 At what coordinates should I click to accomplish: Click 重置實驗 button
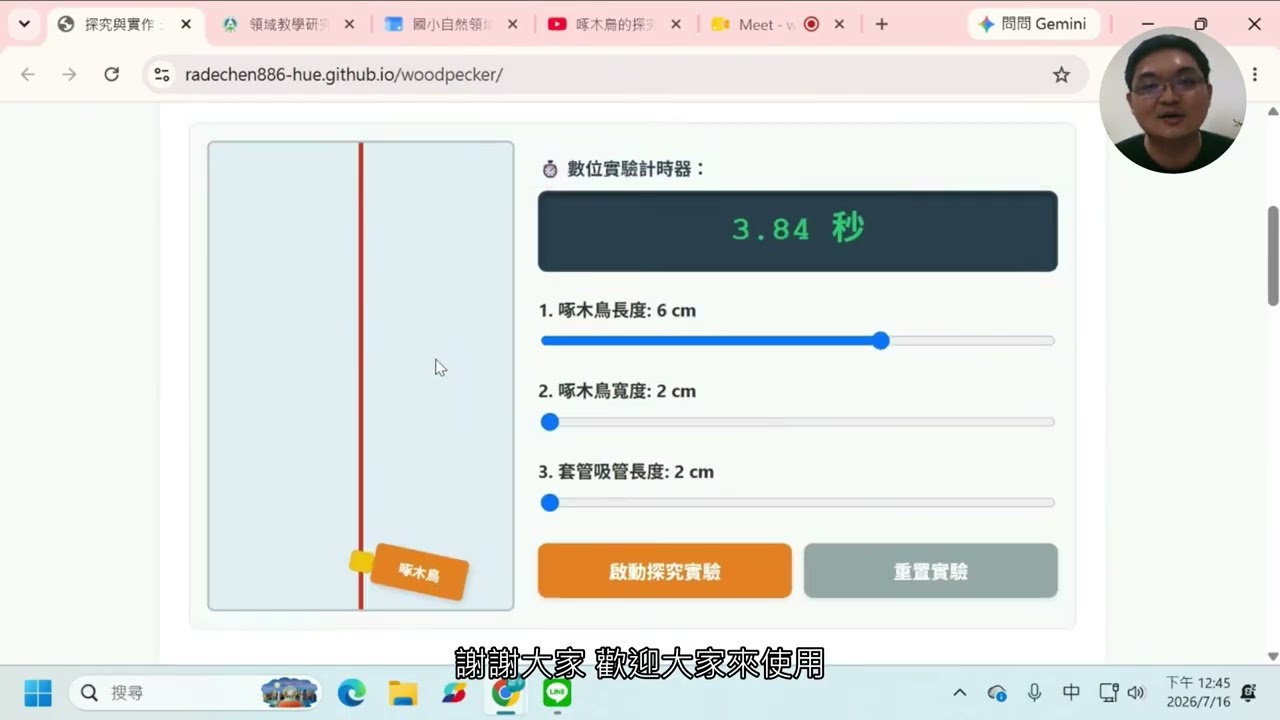coord(931,571)
